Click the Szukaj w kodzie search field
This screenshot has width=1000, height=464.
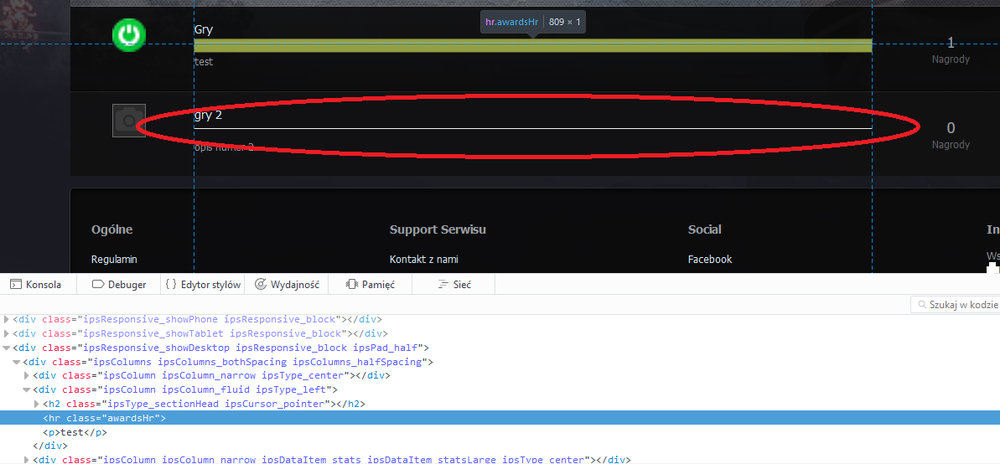[962, 304]
